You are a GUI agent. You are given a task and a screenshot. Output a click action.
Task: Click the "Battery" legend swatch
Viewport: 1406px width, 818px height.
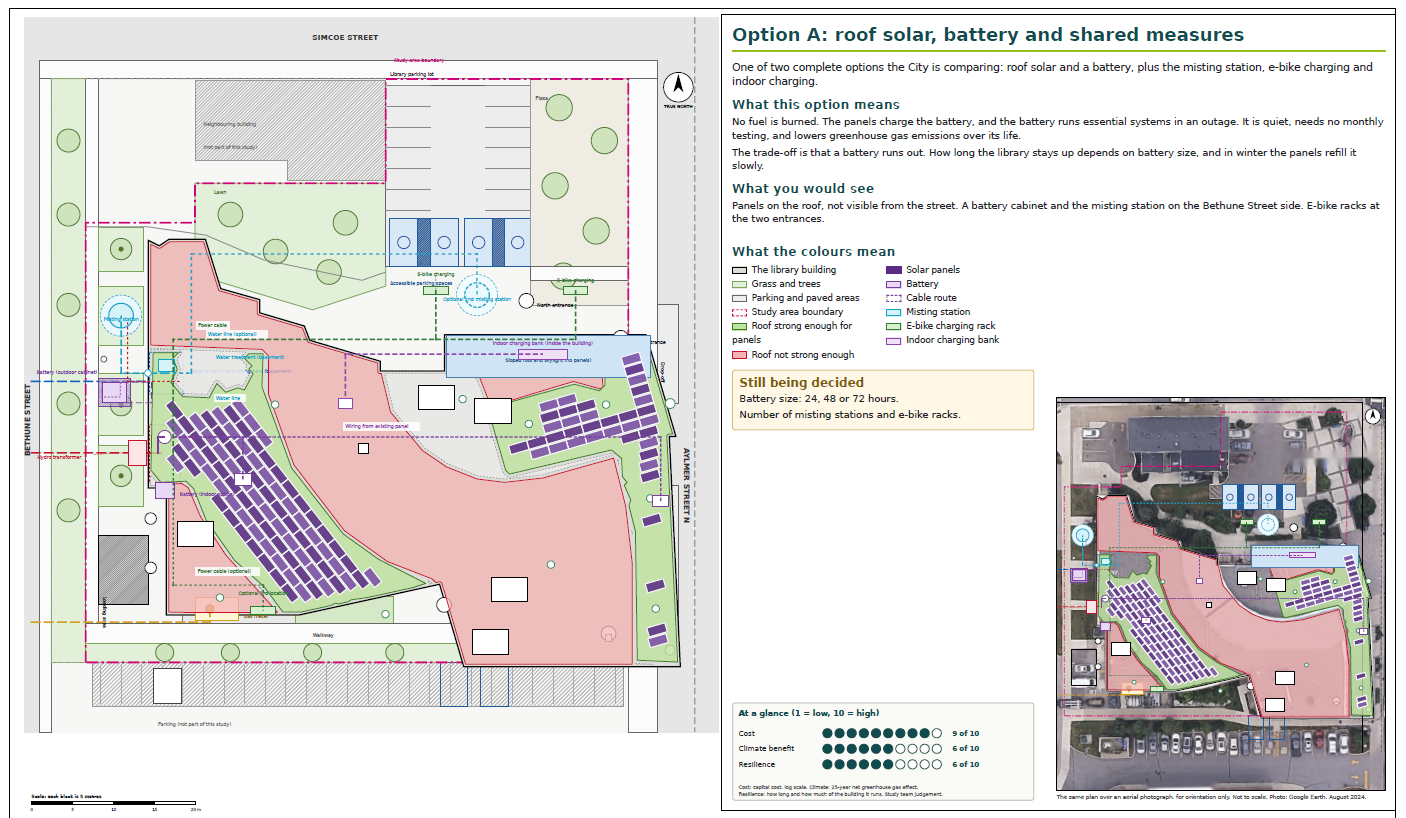895,284
